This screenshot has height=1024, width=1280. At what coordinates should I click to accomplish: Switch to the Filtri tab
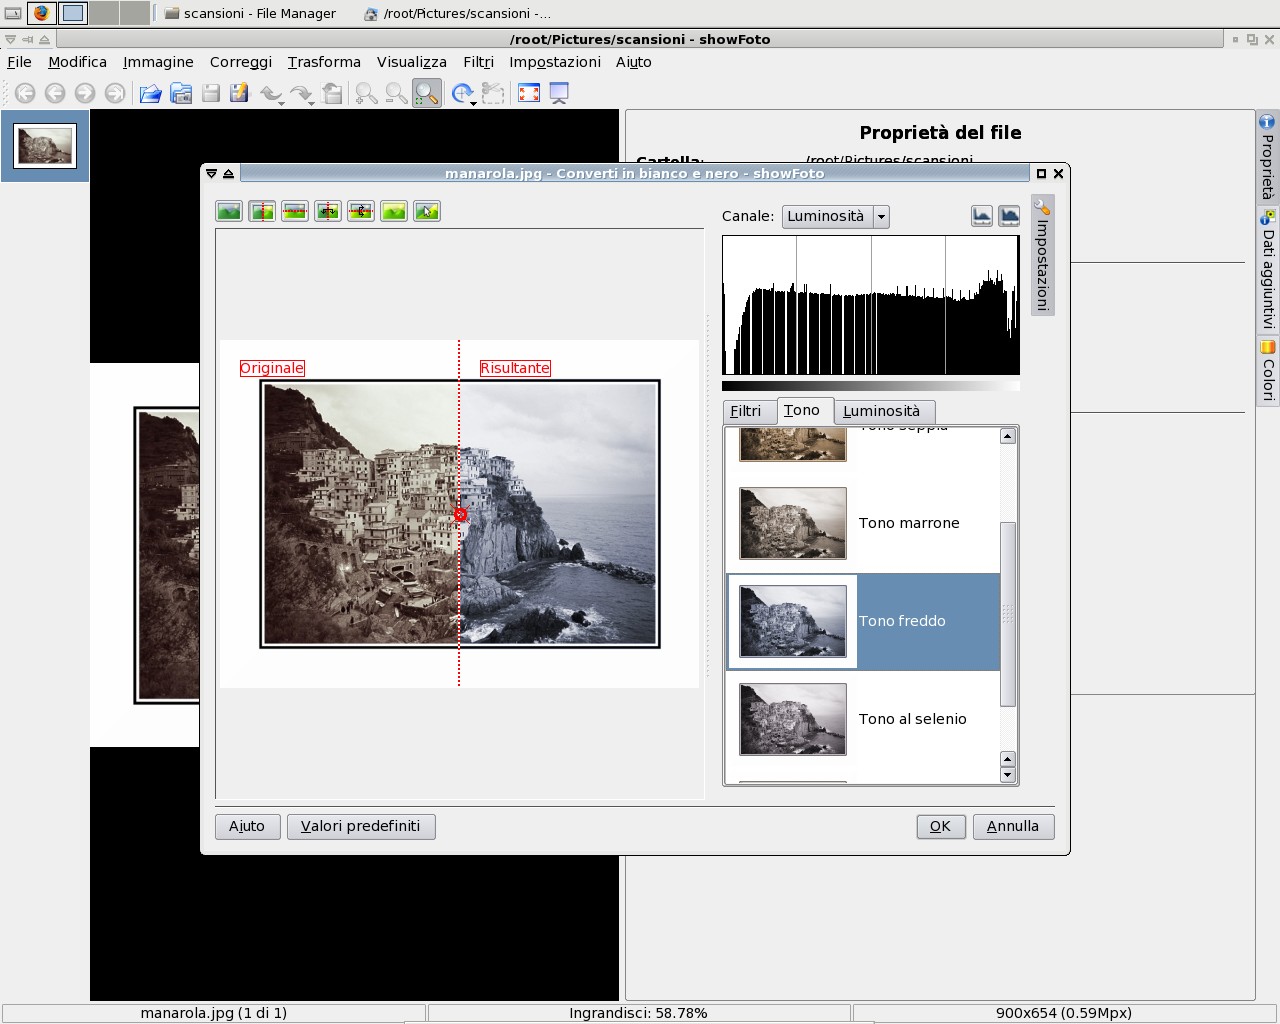click(746, 411)
